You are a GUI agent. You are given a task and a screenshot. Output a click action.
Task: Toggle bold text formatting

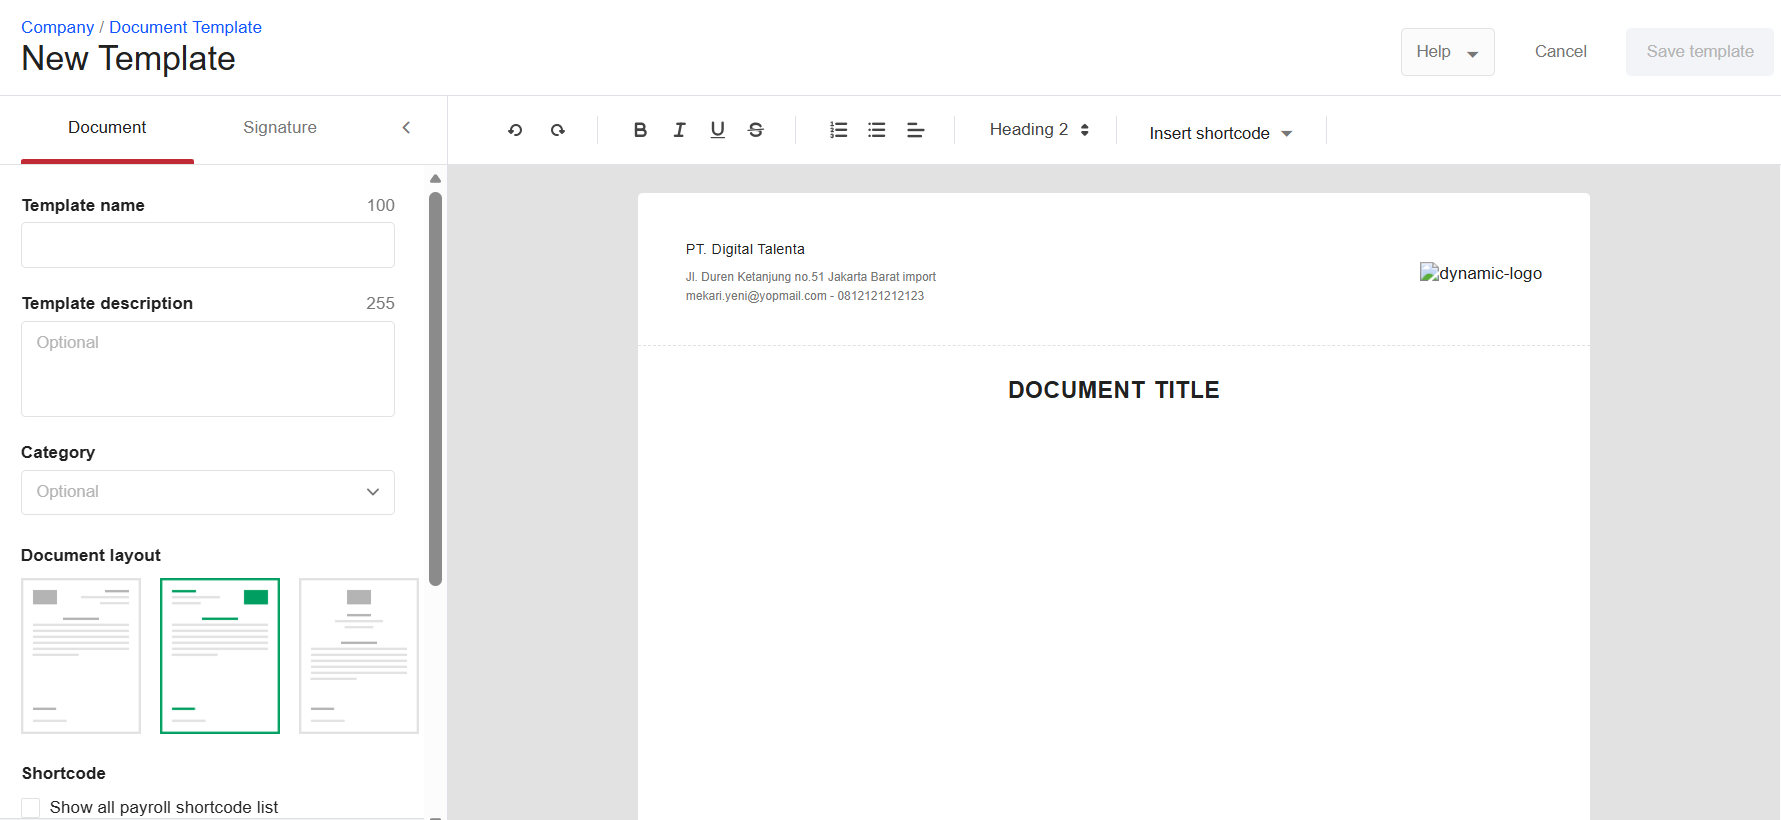point(640,130)
